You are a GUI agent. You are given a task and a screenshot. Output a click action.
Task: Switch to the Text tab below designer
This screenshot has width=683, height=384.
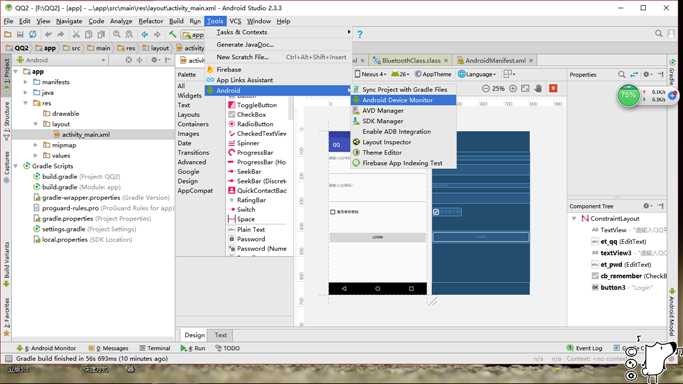click(220, 335)
